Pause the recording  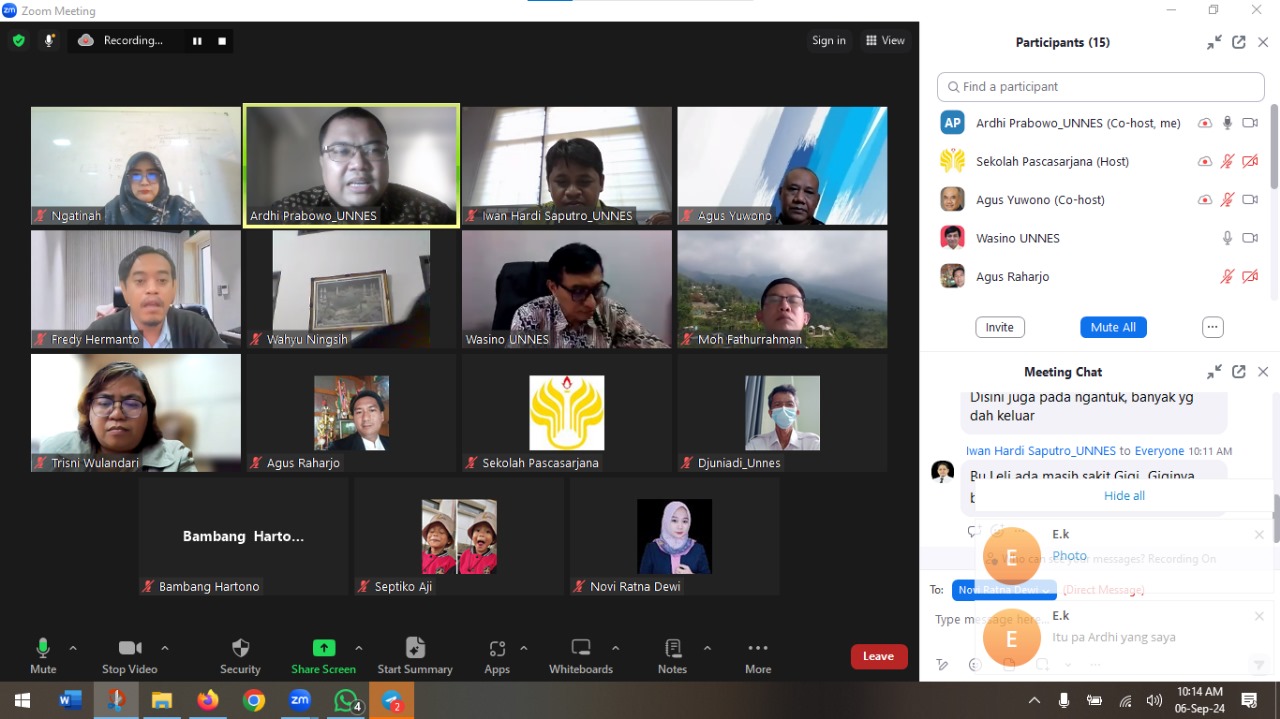click(x=197, y=41)
